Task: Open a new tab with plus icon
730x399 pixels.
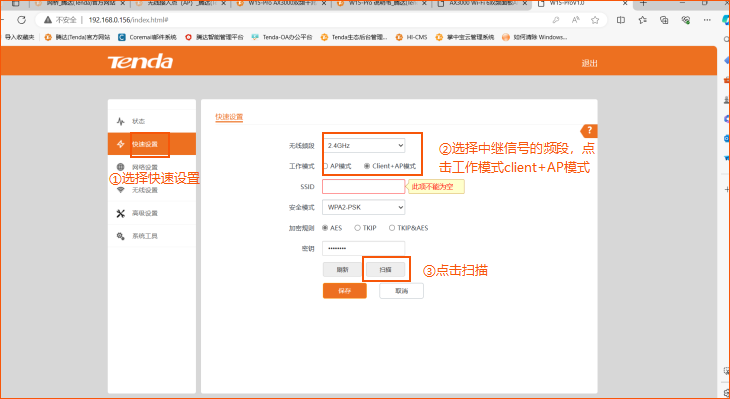Action: [643, 3]
